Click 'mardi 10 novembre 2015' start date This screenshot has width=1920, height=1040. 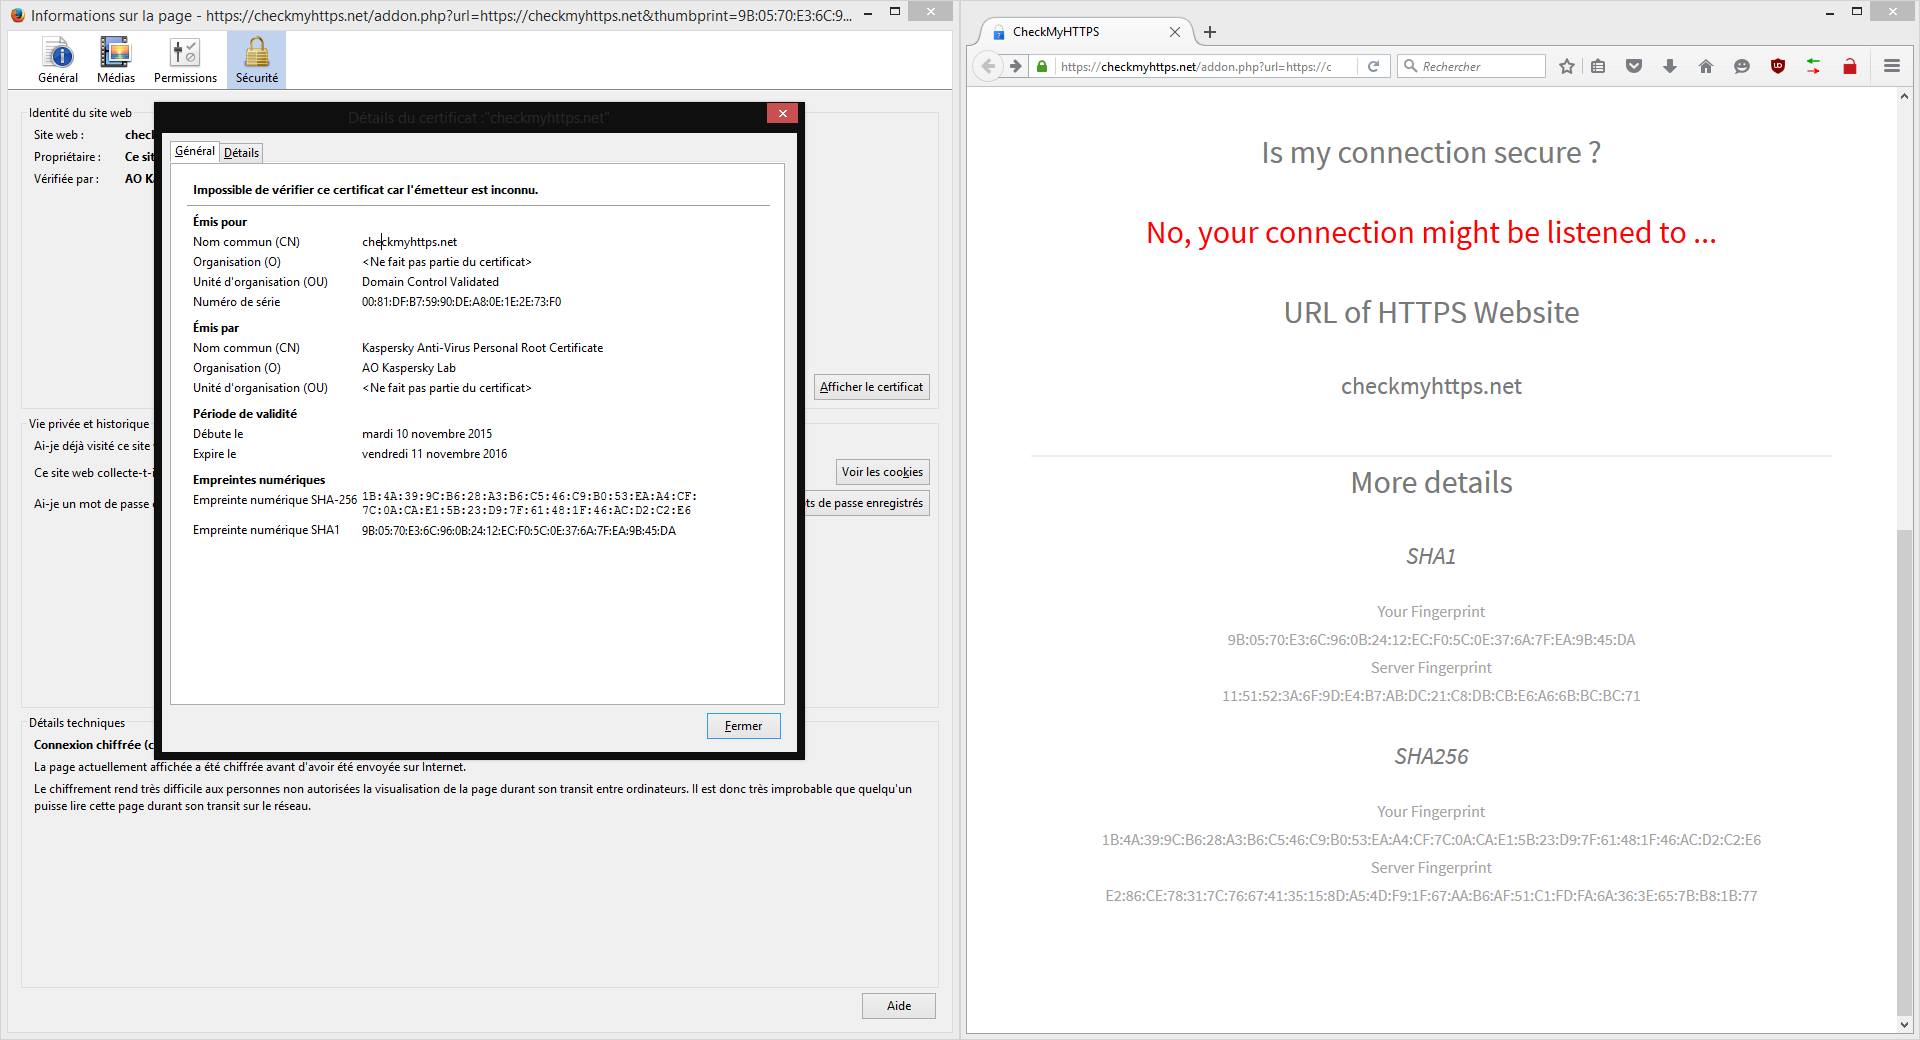(427, 434)
